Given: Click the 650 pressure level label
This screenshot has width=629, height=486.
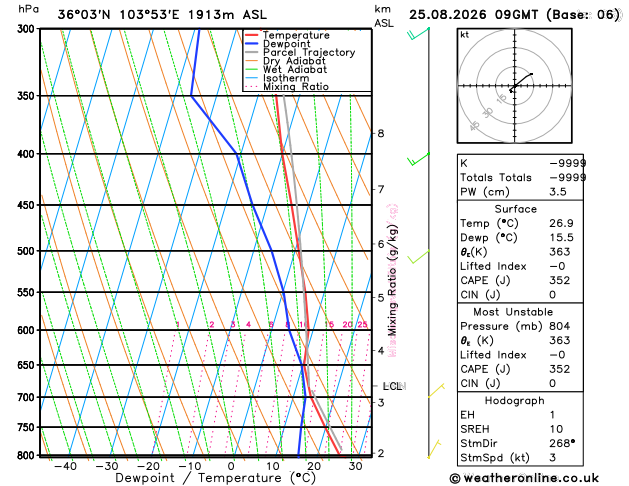Looking at the screenshot, I should coord(28,365).
